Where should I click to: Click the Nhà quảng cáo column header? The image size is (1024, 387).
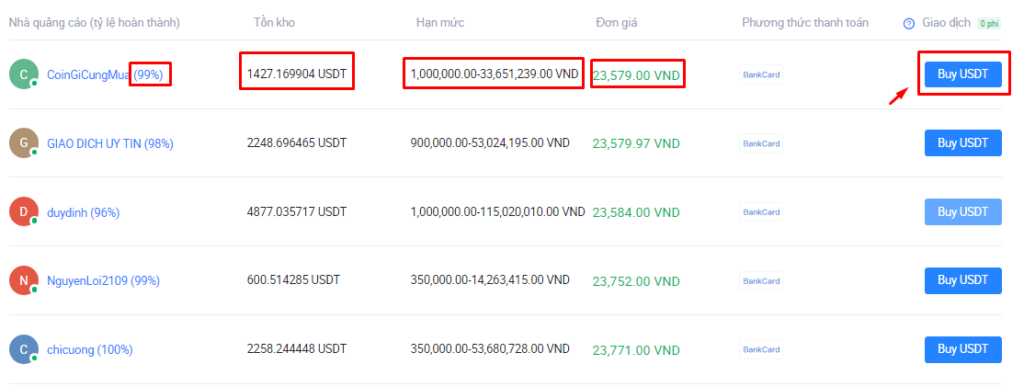[x=94, y=23]
